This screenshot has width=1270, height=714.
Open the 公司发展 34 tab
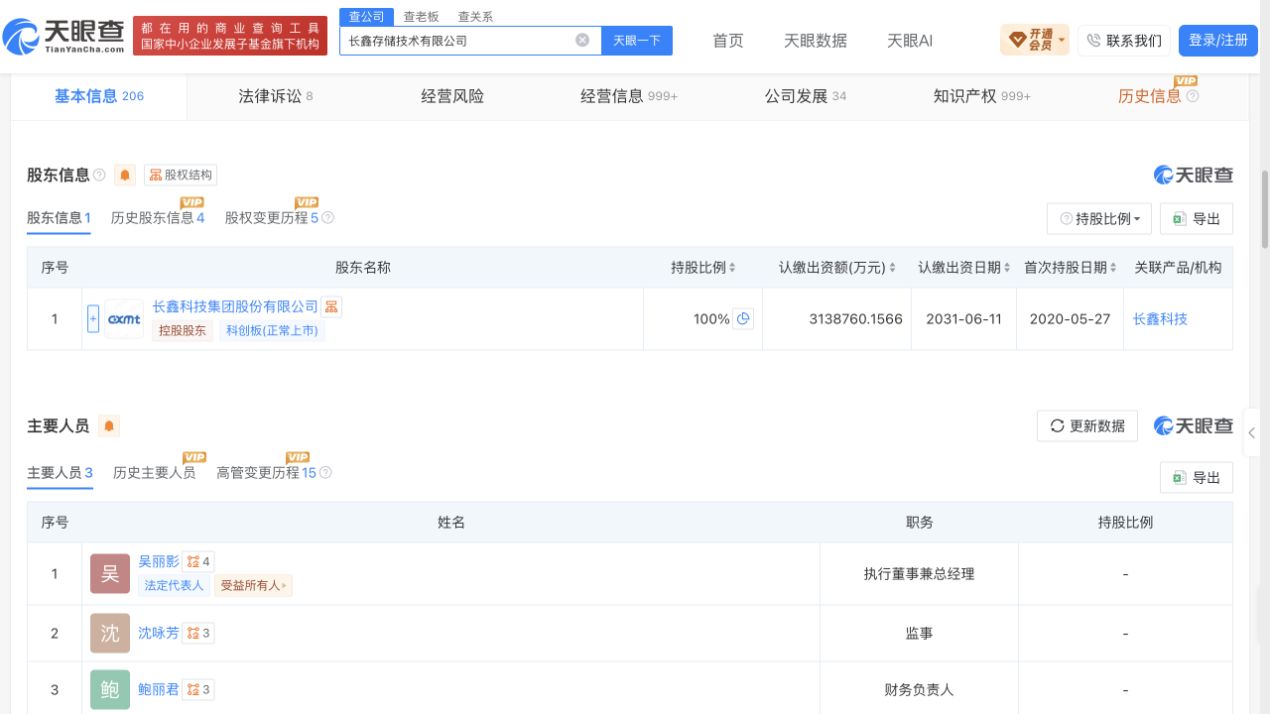[805, 96]
